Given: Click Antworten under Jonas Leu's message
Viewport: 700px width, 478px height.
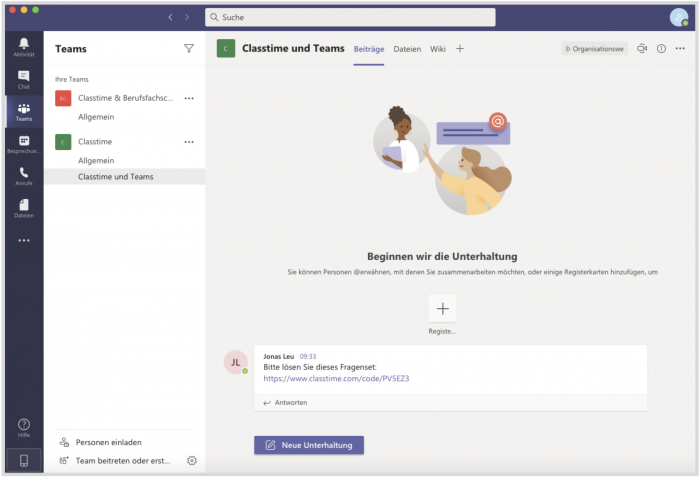Looking at the screenshot, I should pyautogui.click(x=286, y=403).
